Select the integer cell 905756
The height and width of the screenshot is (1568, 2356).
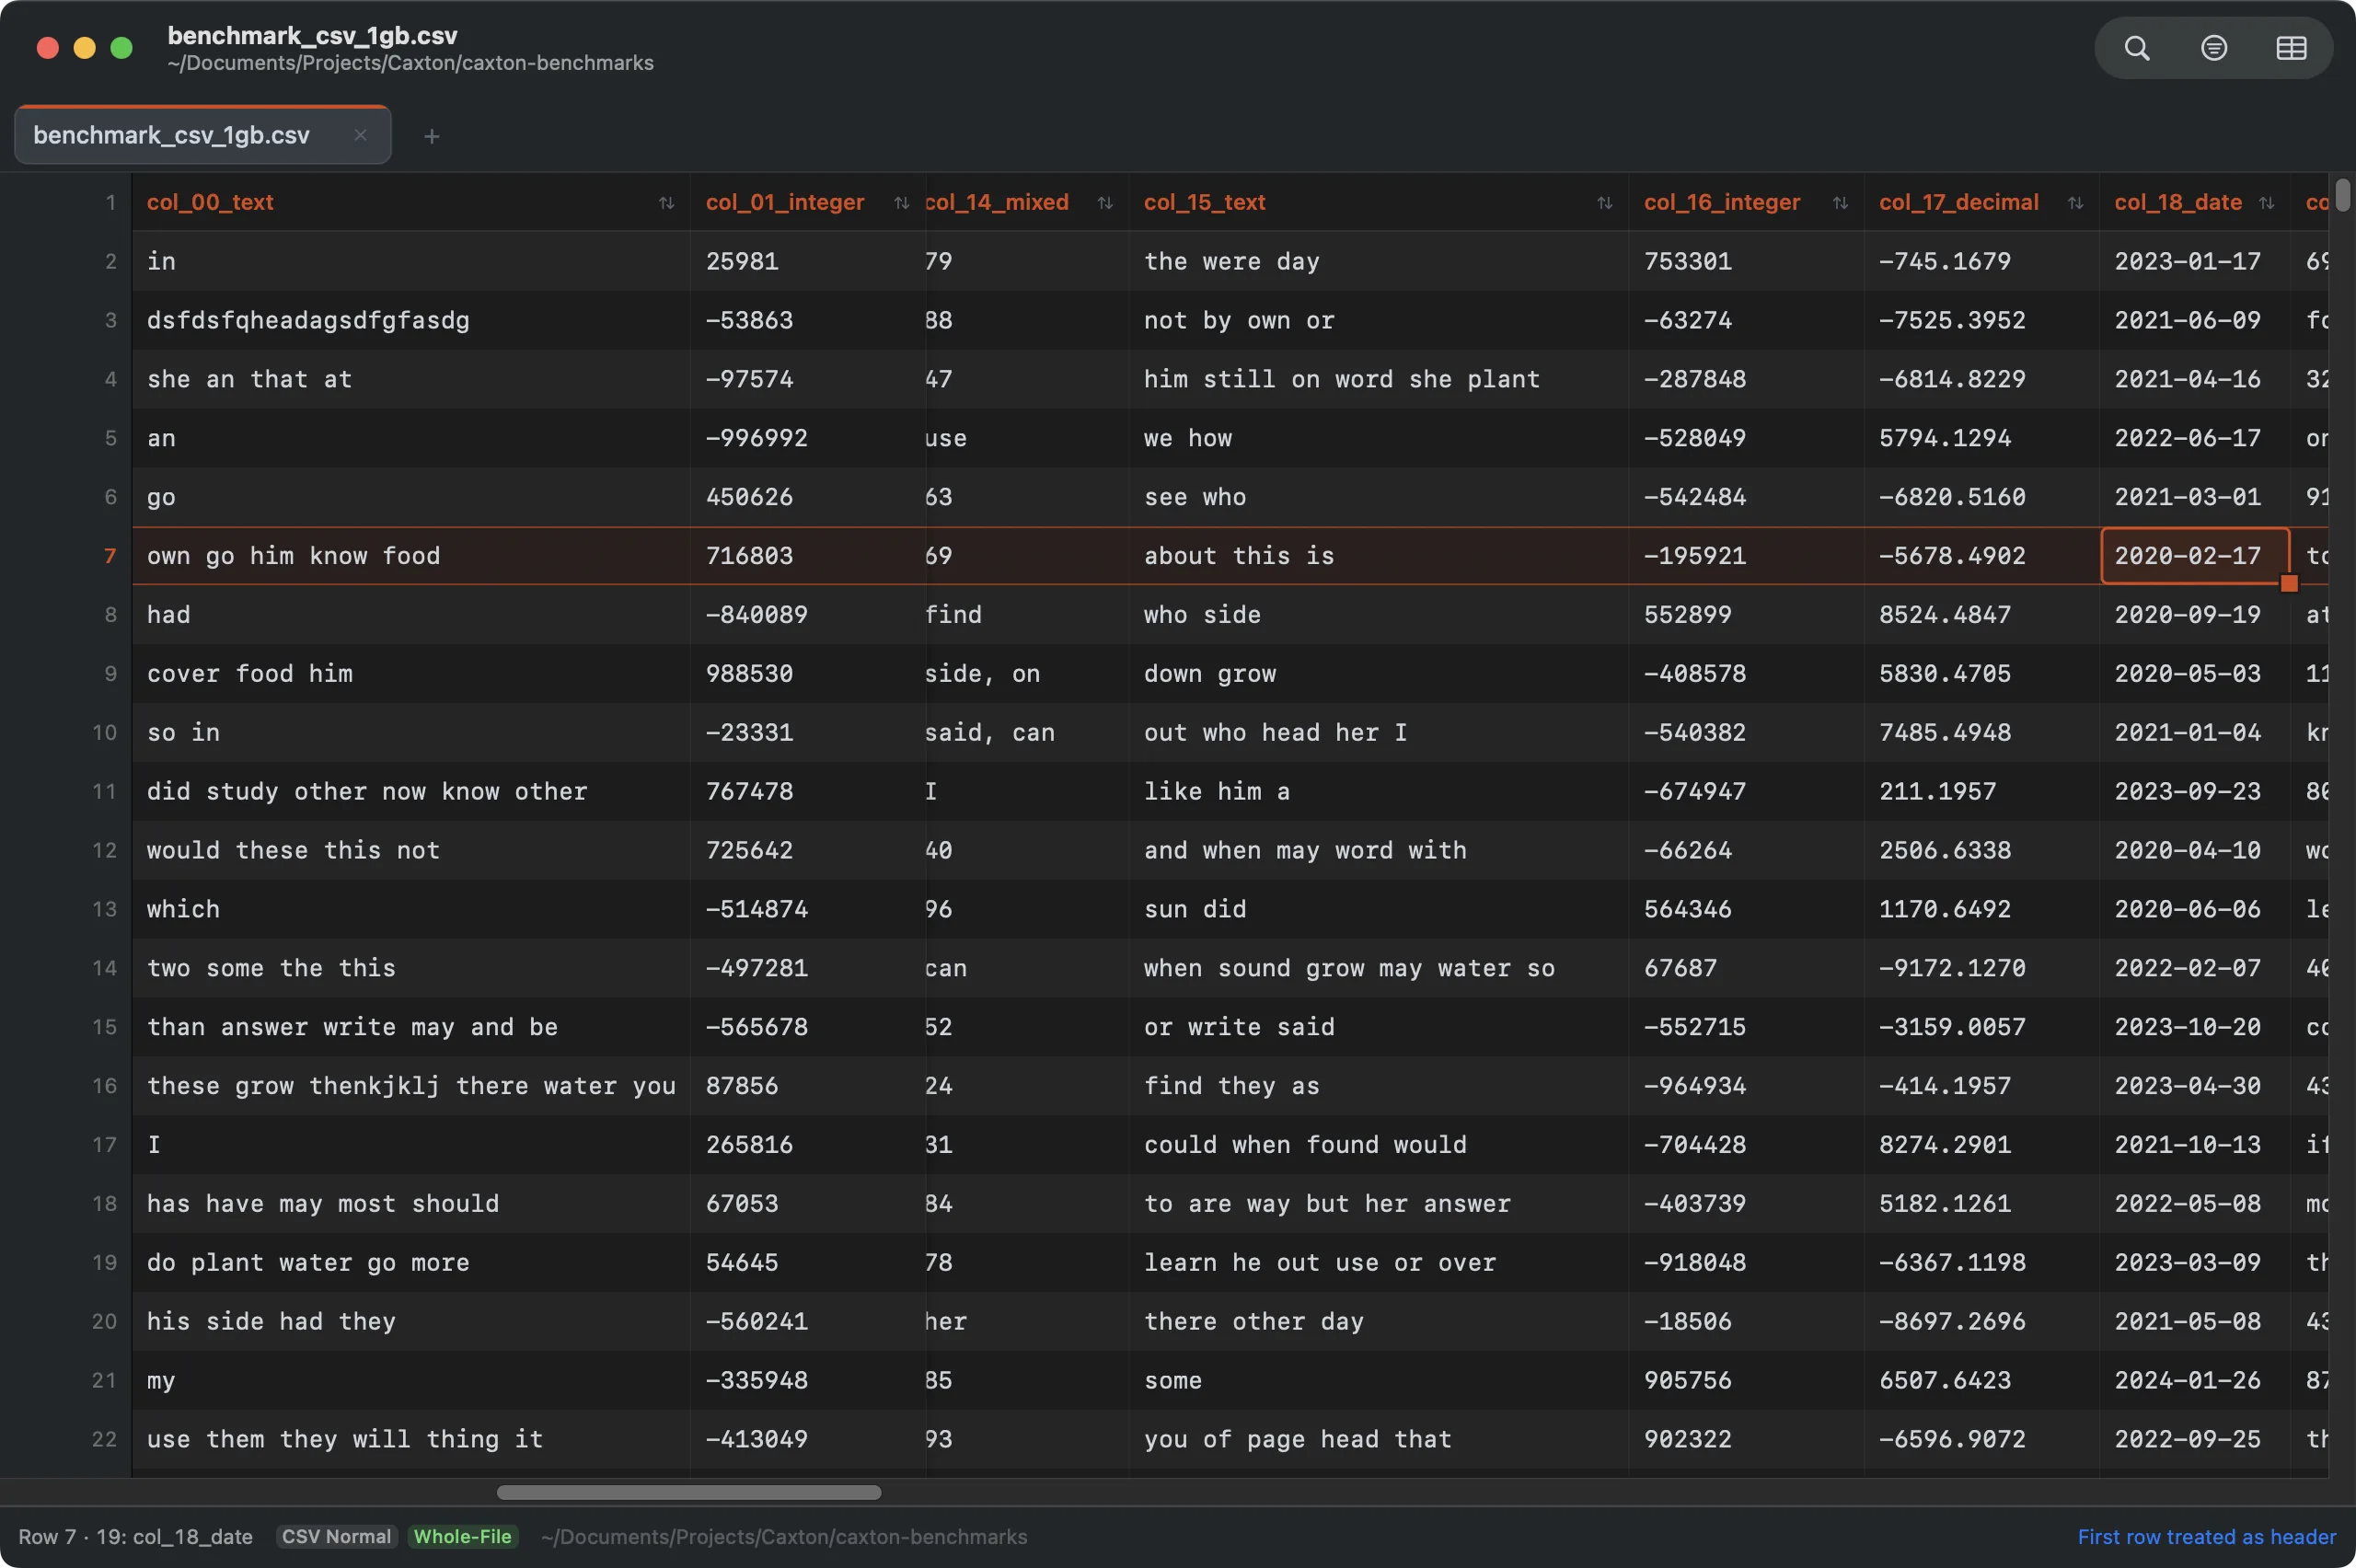[1746, 1380]
